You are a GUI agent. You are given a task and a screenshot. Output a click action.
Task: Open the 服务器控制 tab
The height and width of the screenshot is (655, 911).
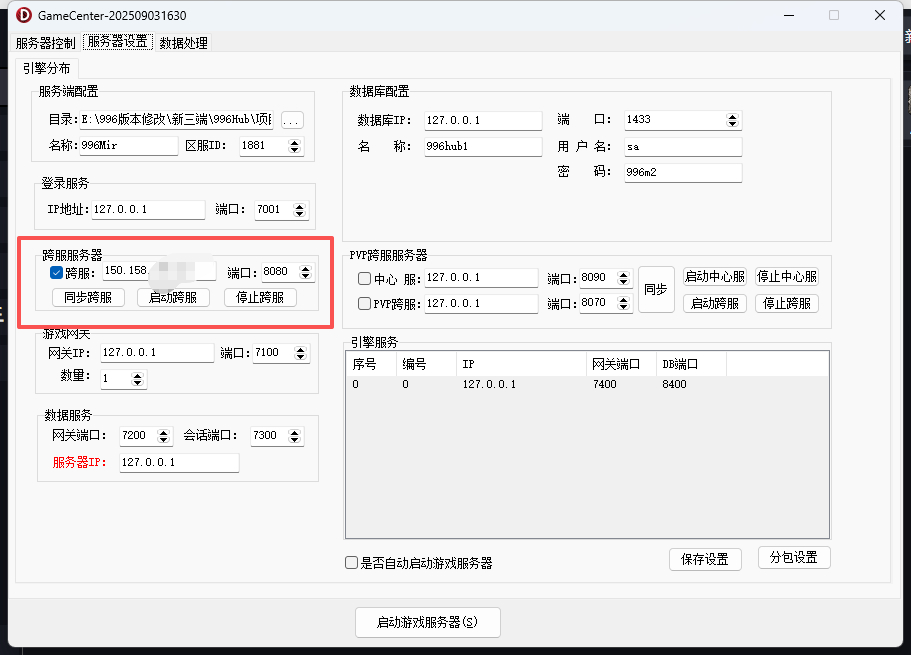click(44, 42)
